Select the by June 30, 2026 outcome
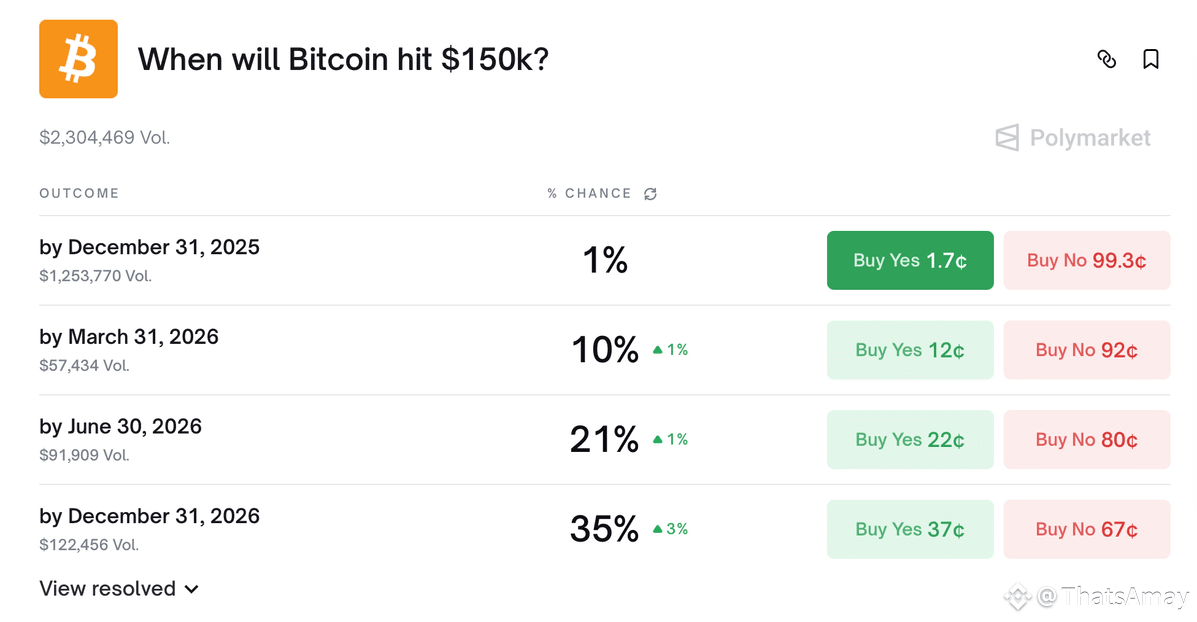The width and height of the screenshot is (1197, 622). (120, 427)
